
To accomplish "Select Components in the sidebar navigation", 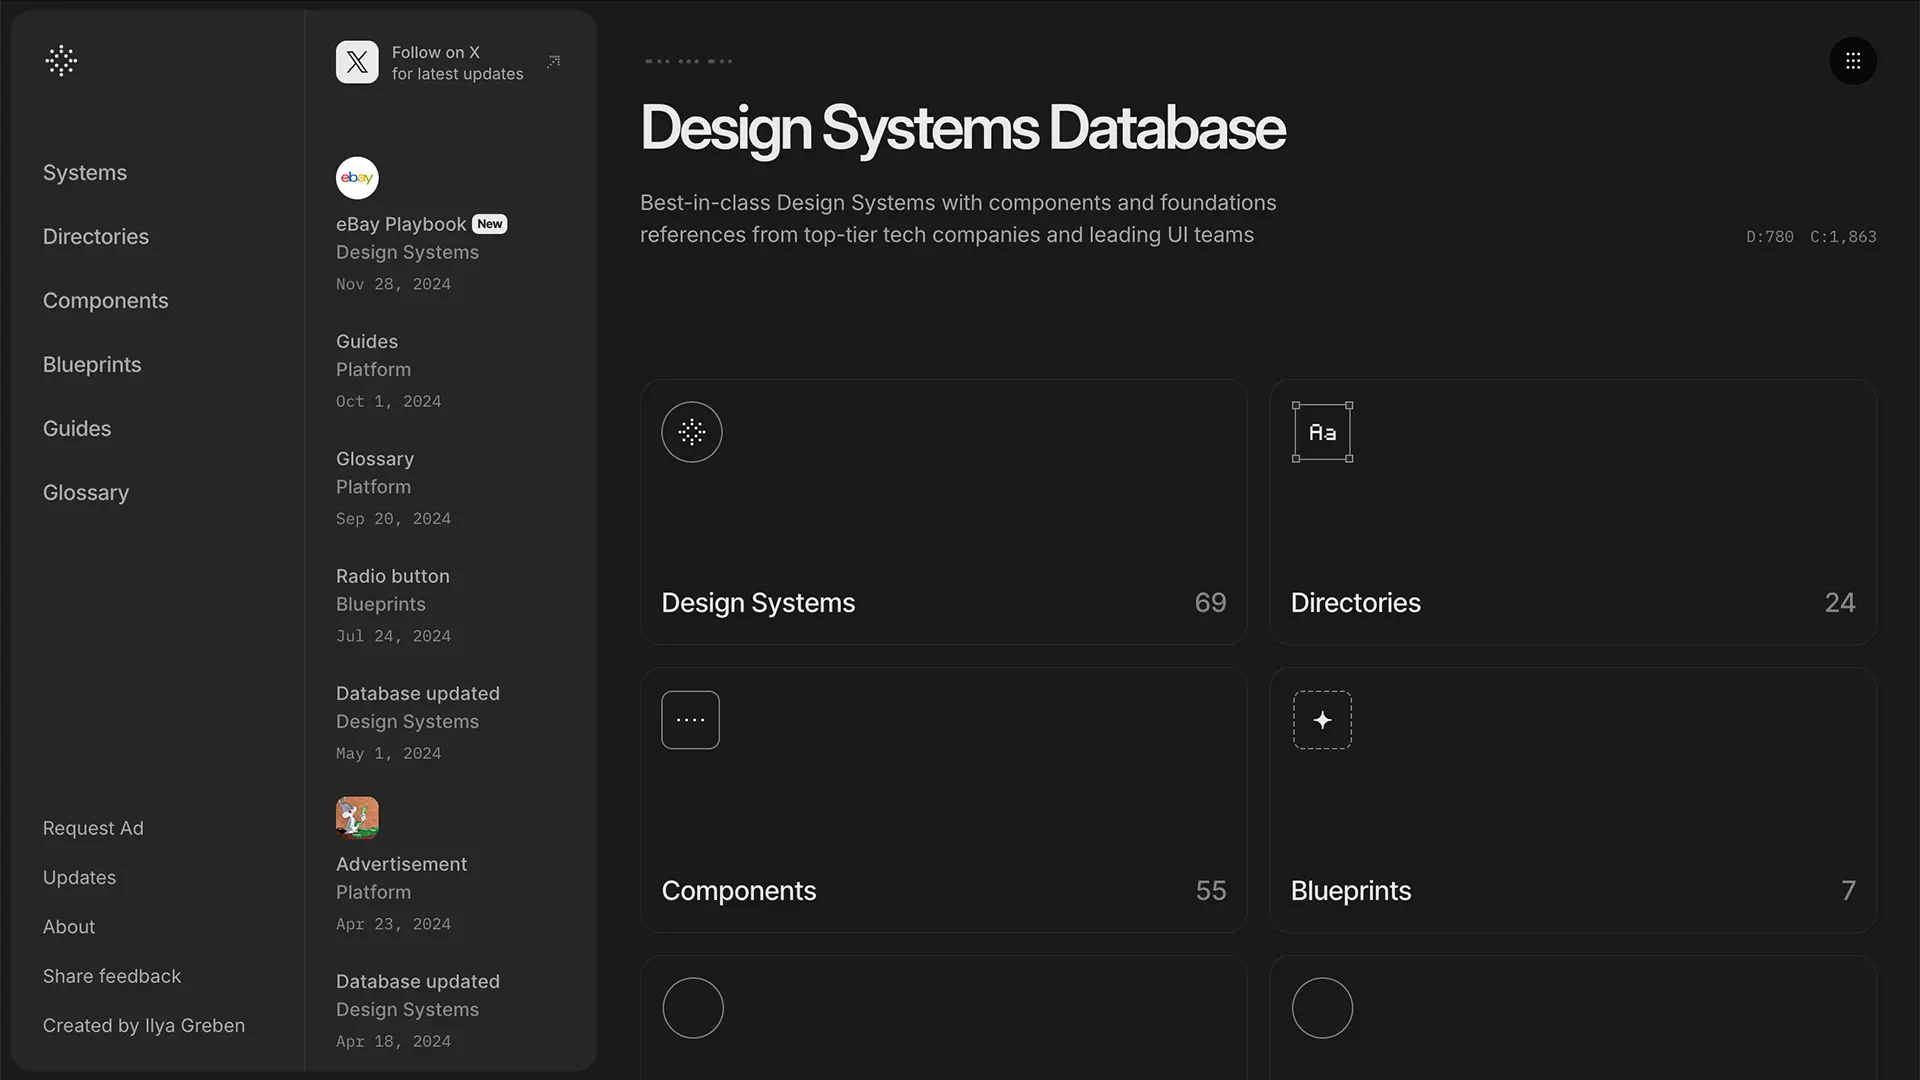I will pyautogui.click(x=106, y=301).
